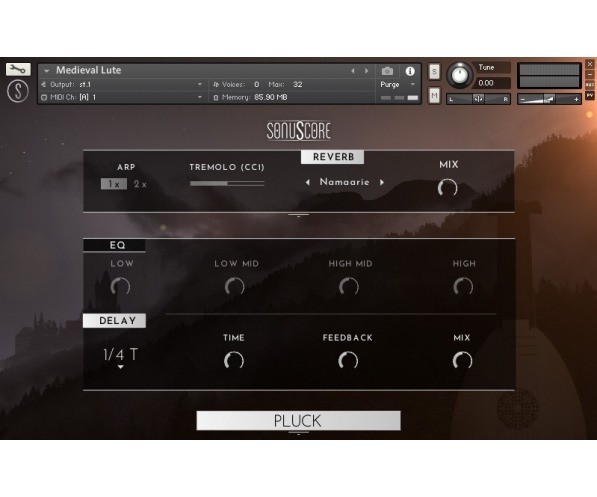Viewport: 597px width, 497px height.
Task: Open the instrument info icon
Action: tap(410, 71)
